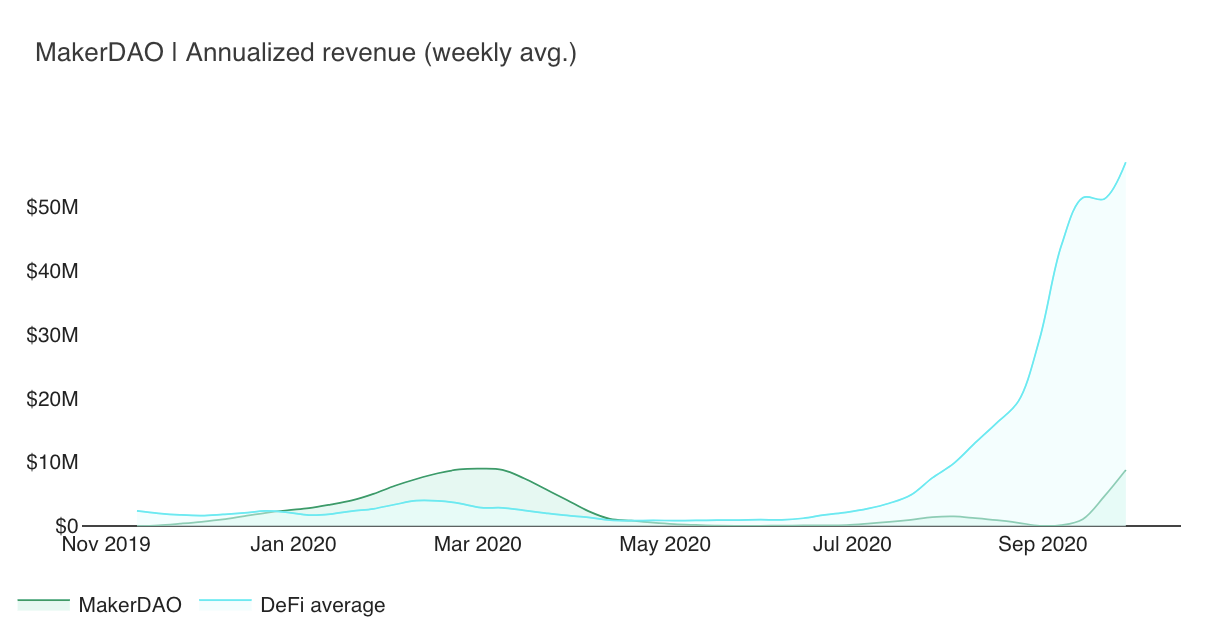Image resolution: width=1206 pixels, height=639 pixels.
Task: Click the $40M y-axis label
Action: [x=52, y=272]
